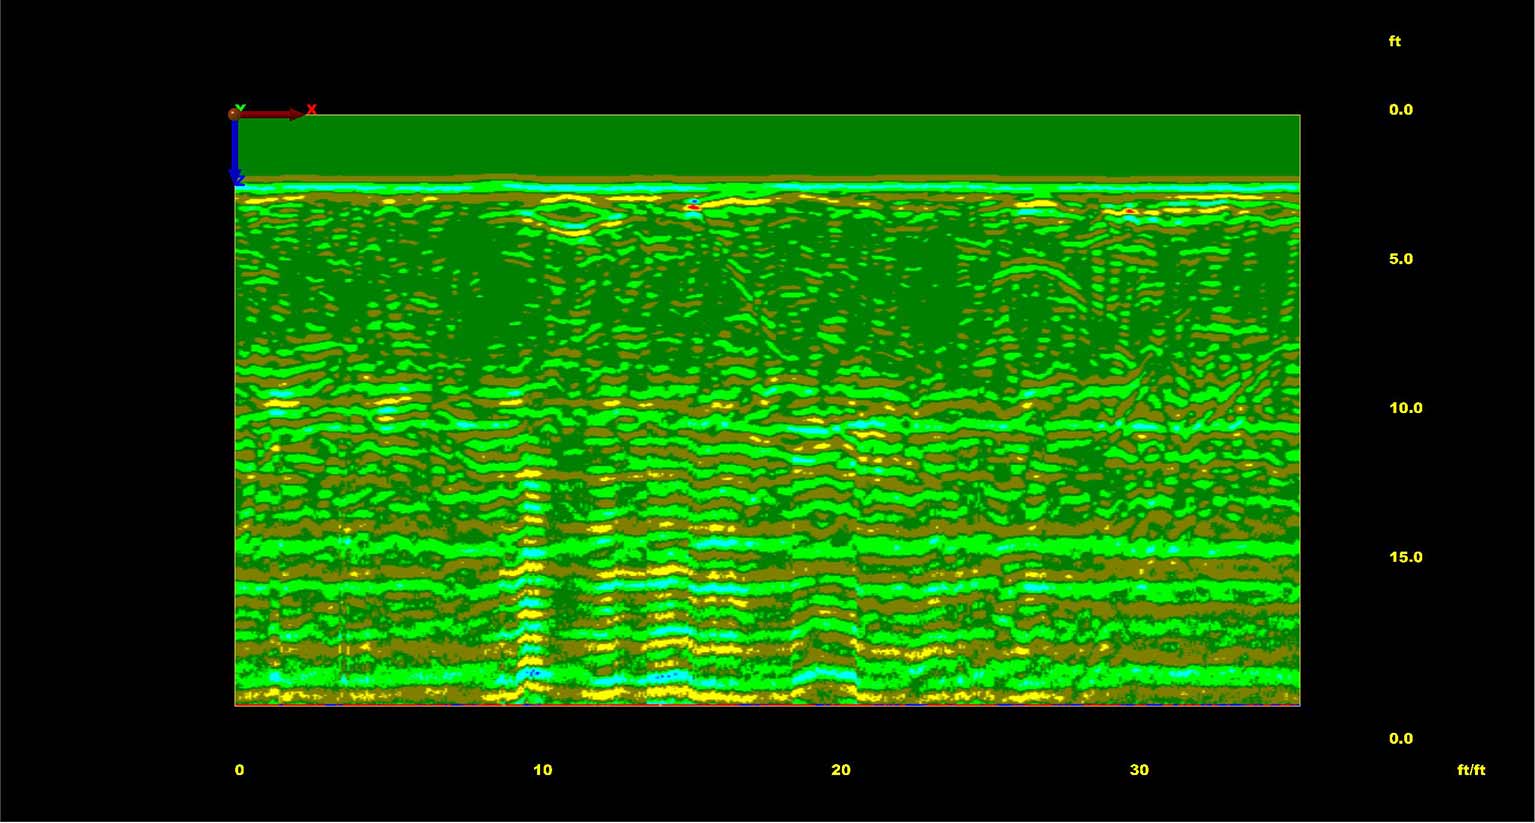Click the "15.0" depth axis label
1535x823 pixels.
click(1405, 557)
